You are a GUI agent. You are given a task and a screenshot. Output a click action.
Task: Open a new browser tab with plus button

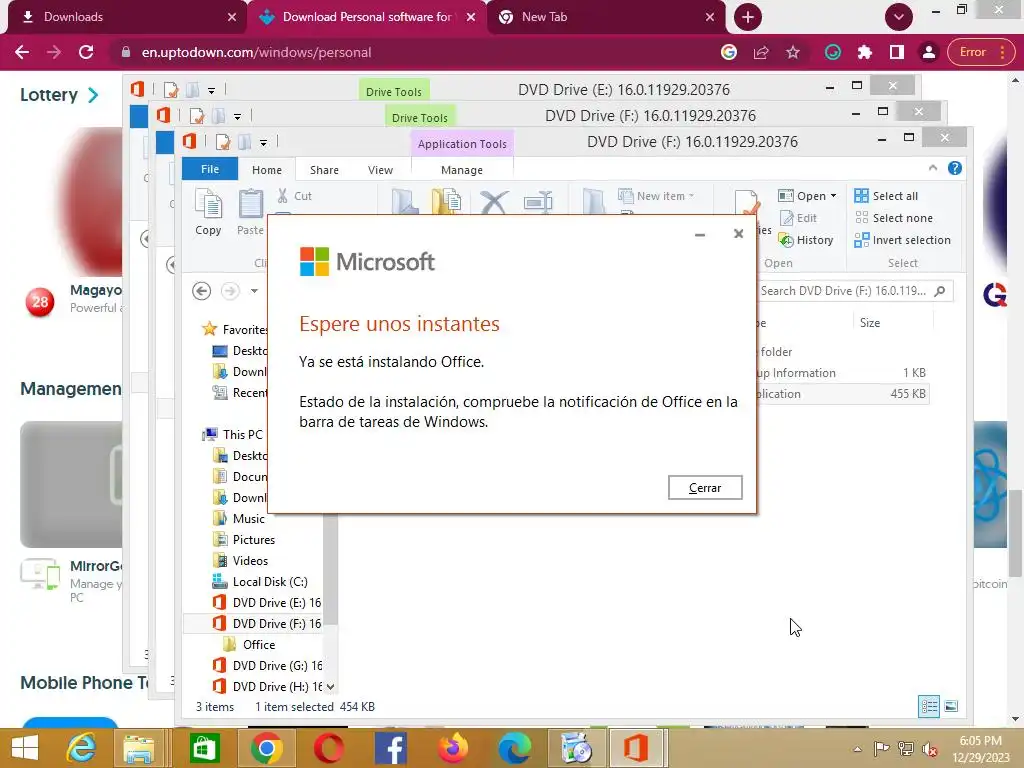click(x=748, y=17)
